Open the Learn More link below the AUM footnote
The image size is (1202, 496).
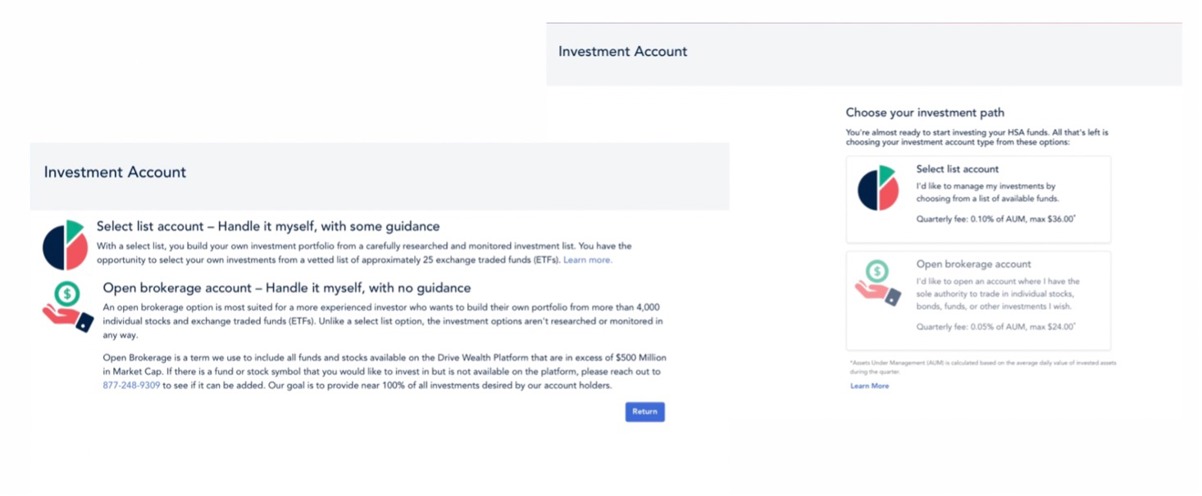(869, 385)
